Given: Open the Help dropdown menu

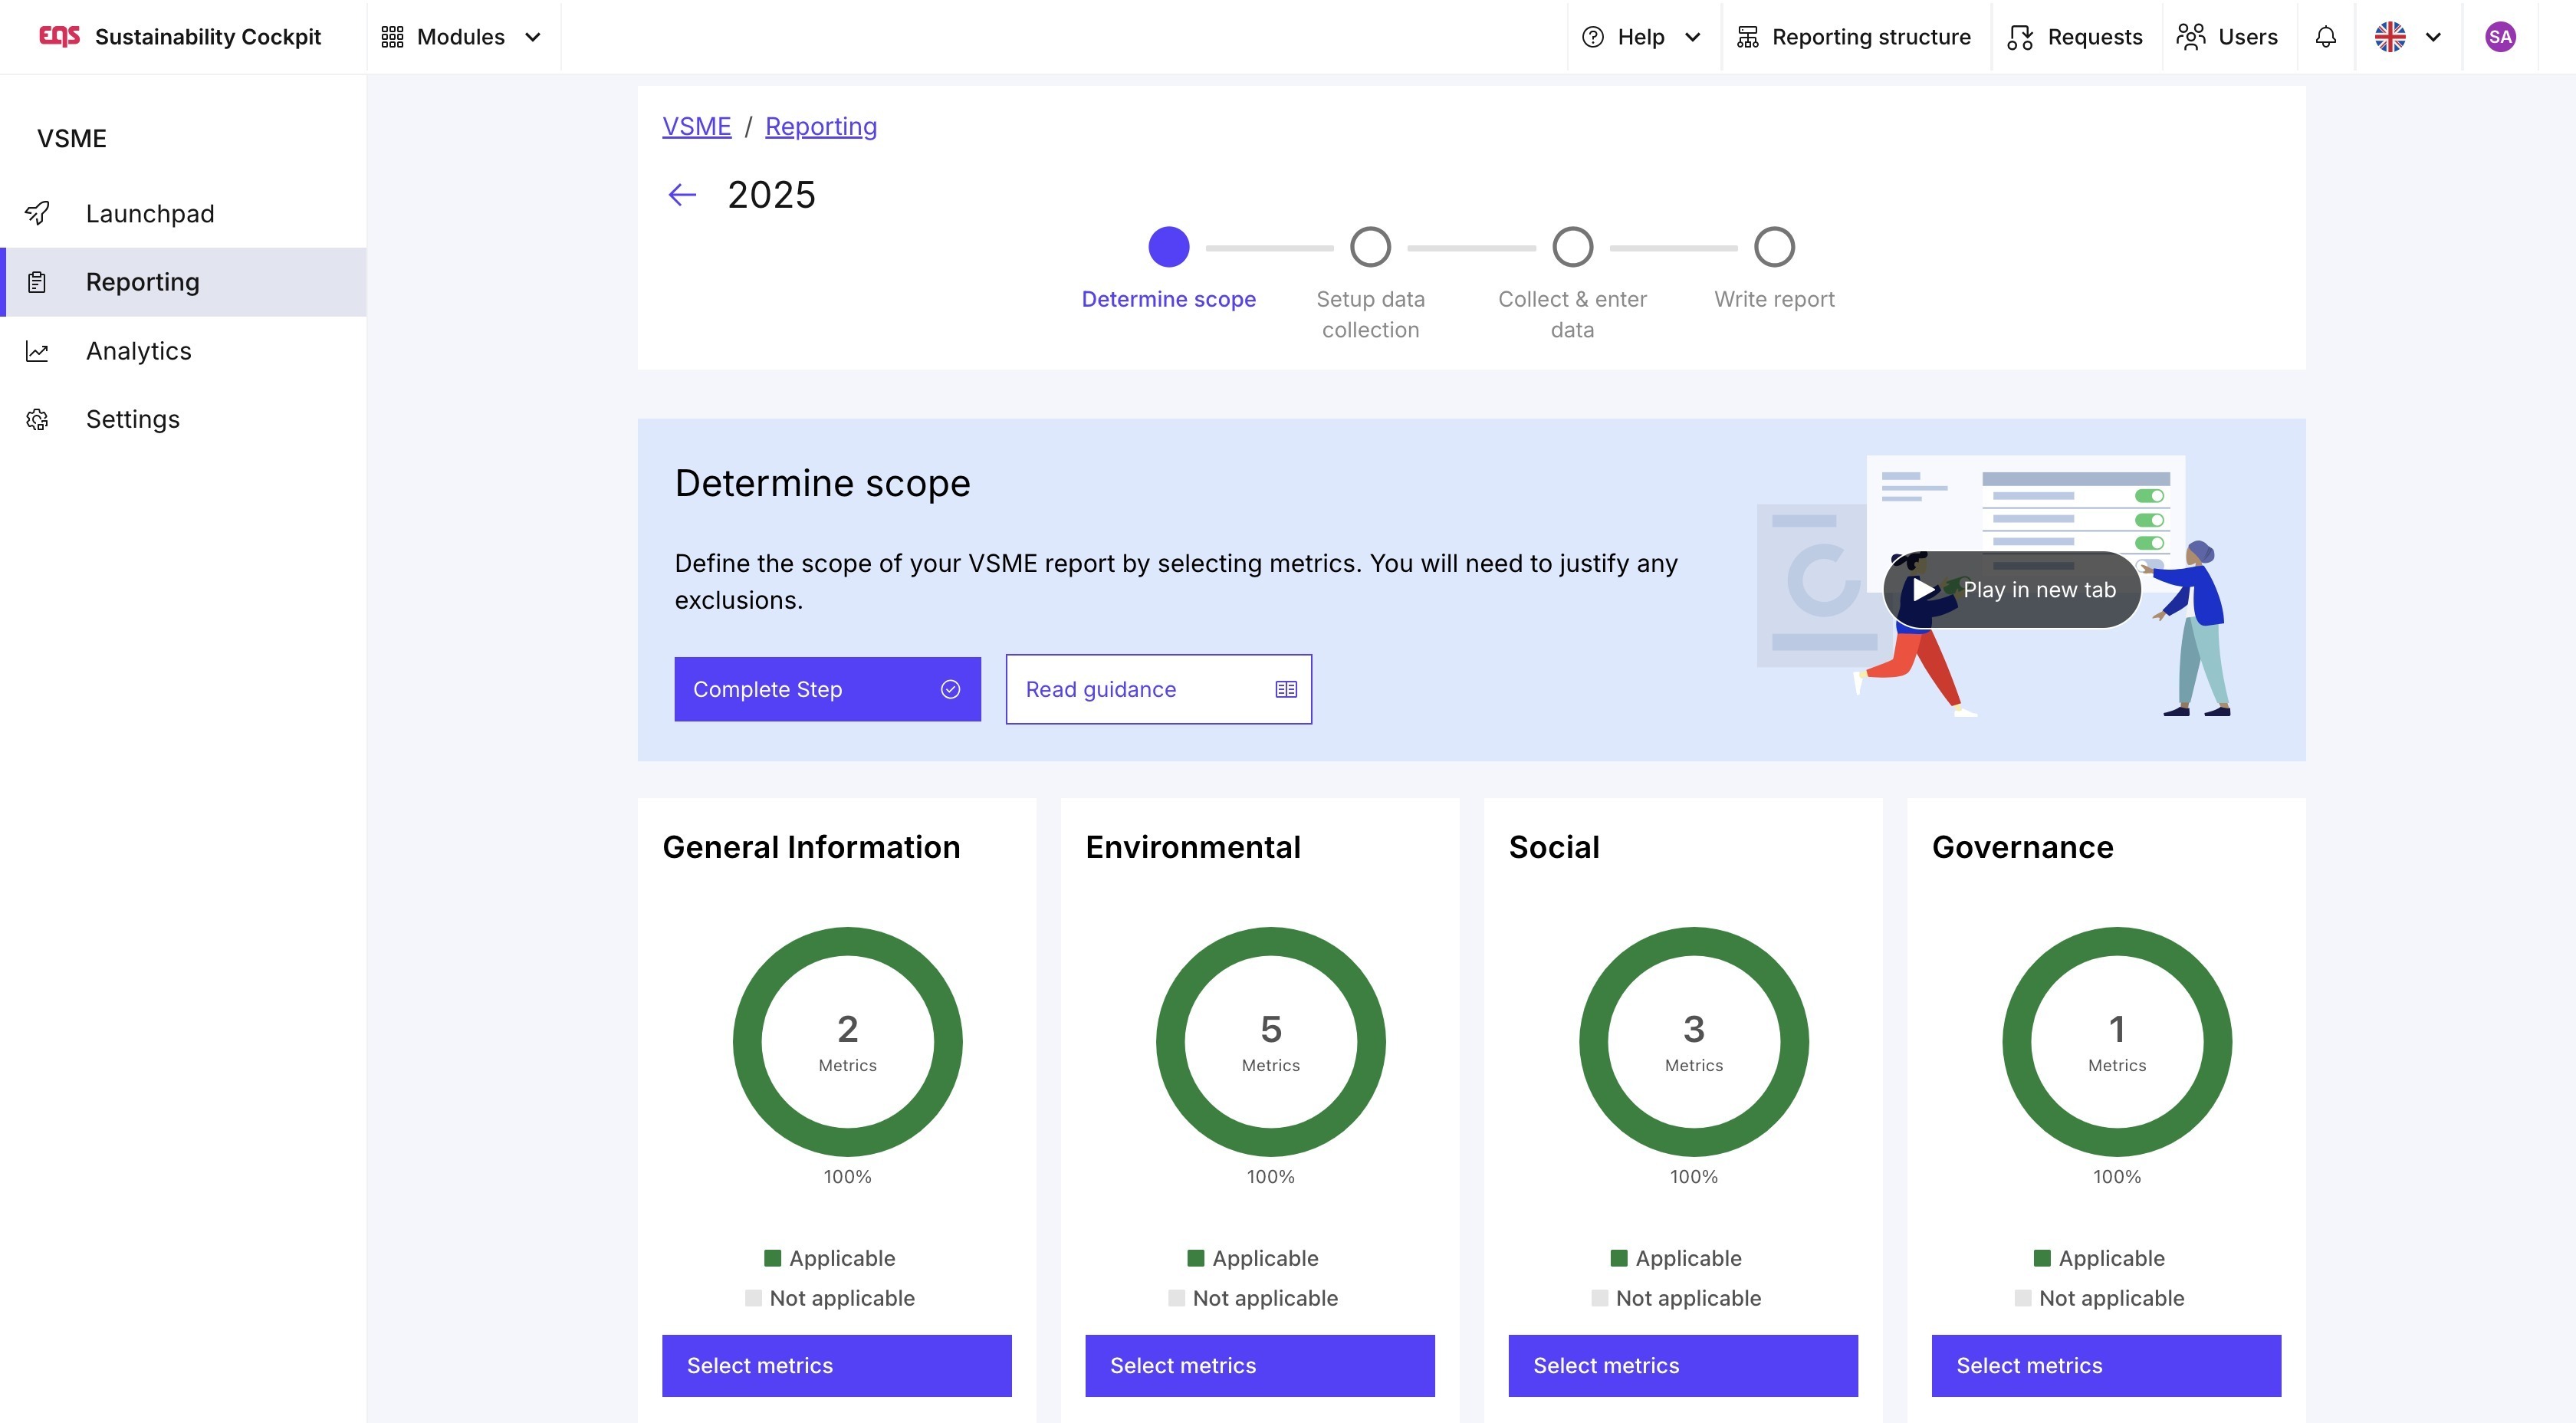Looking at the screenshot, I should coord(1641,37).
